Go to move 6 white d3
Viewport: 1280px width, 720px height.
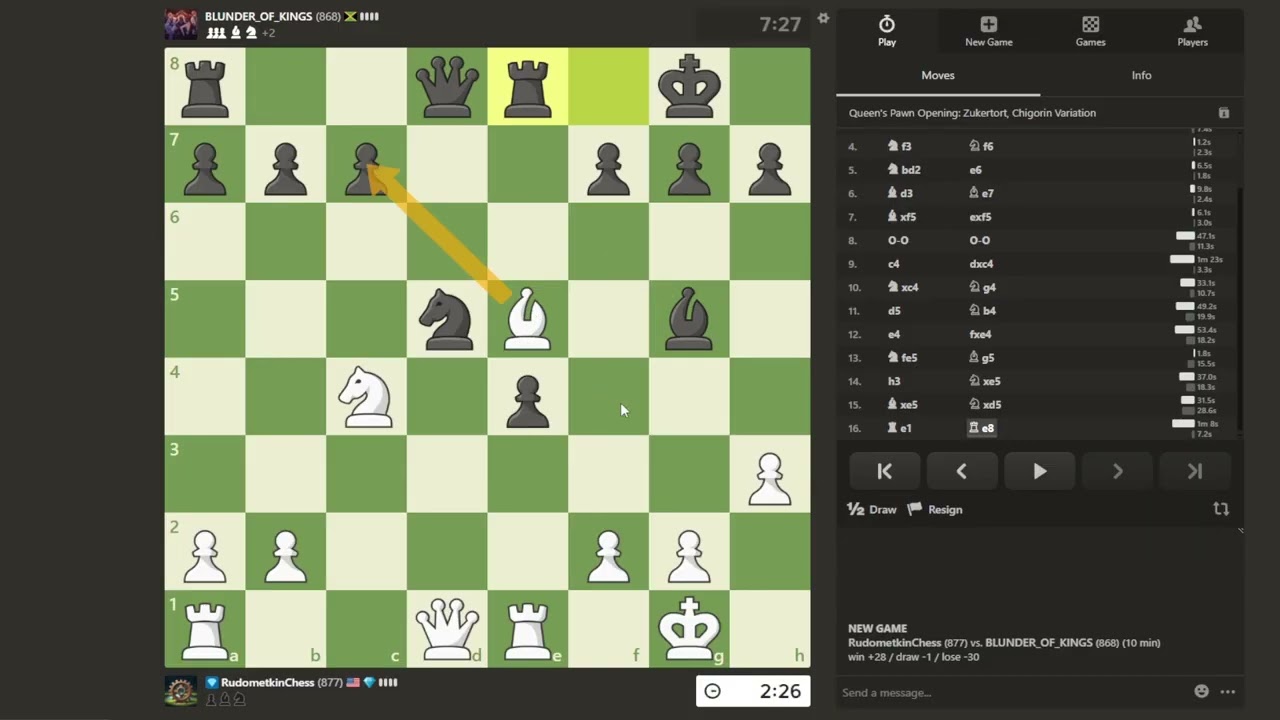point(900,193)
